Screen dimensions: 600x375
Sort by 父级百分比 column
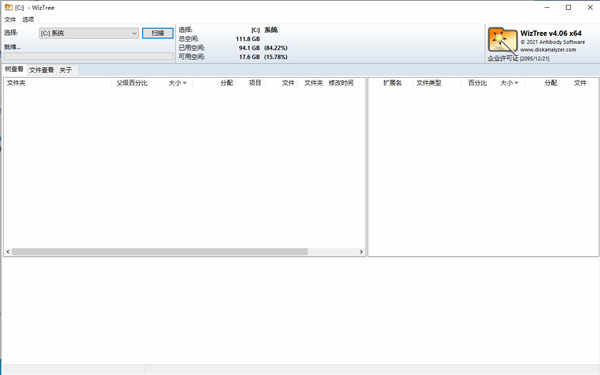(132, 83)
